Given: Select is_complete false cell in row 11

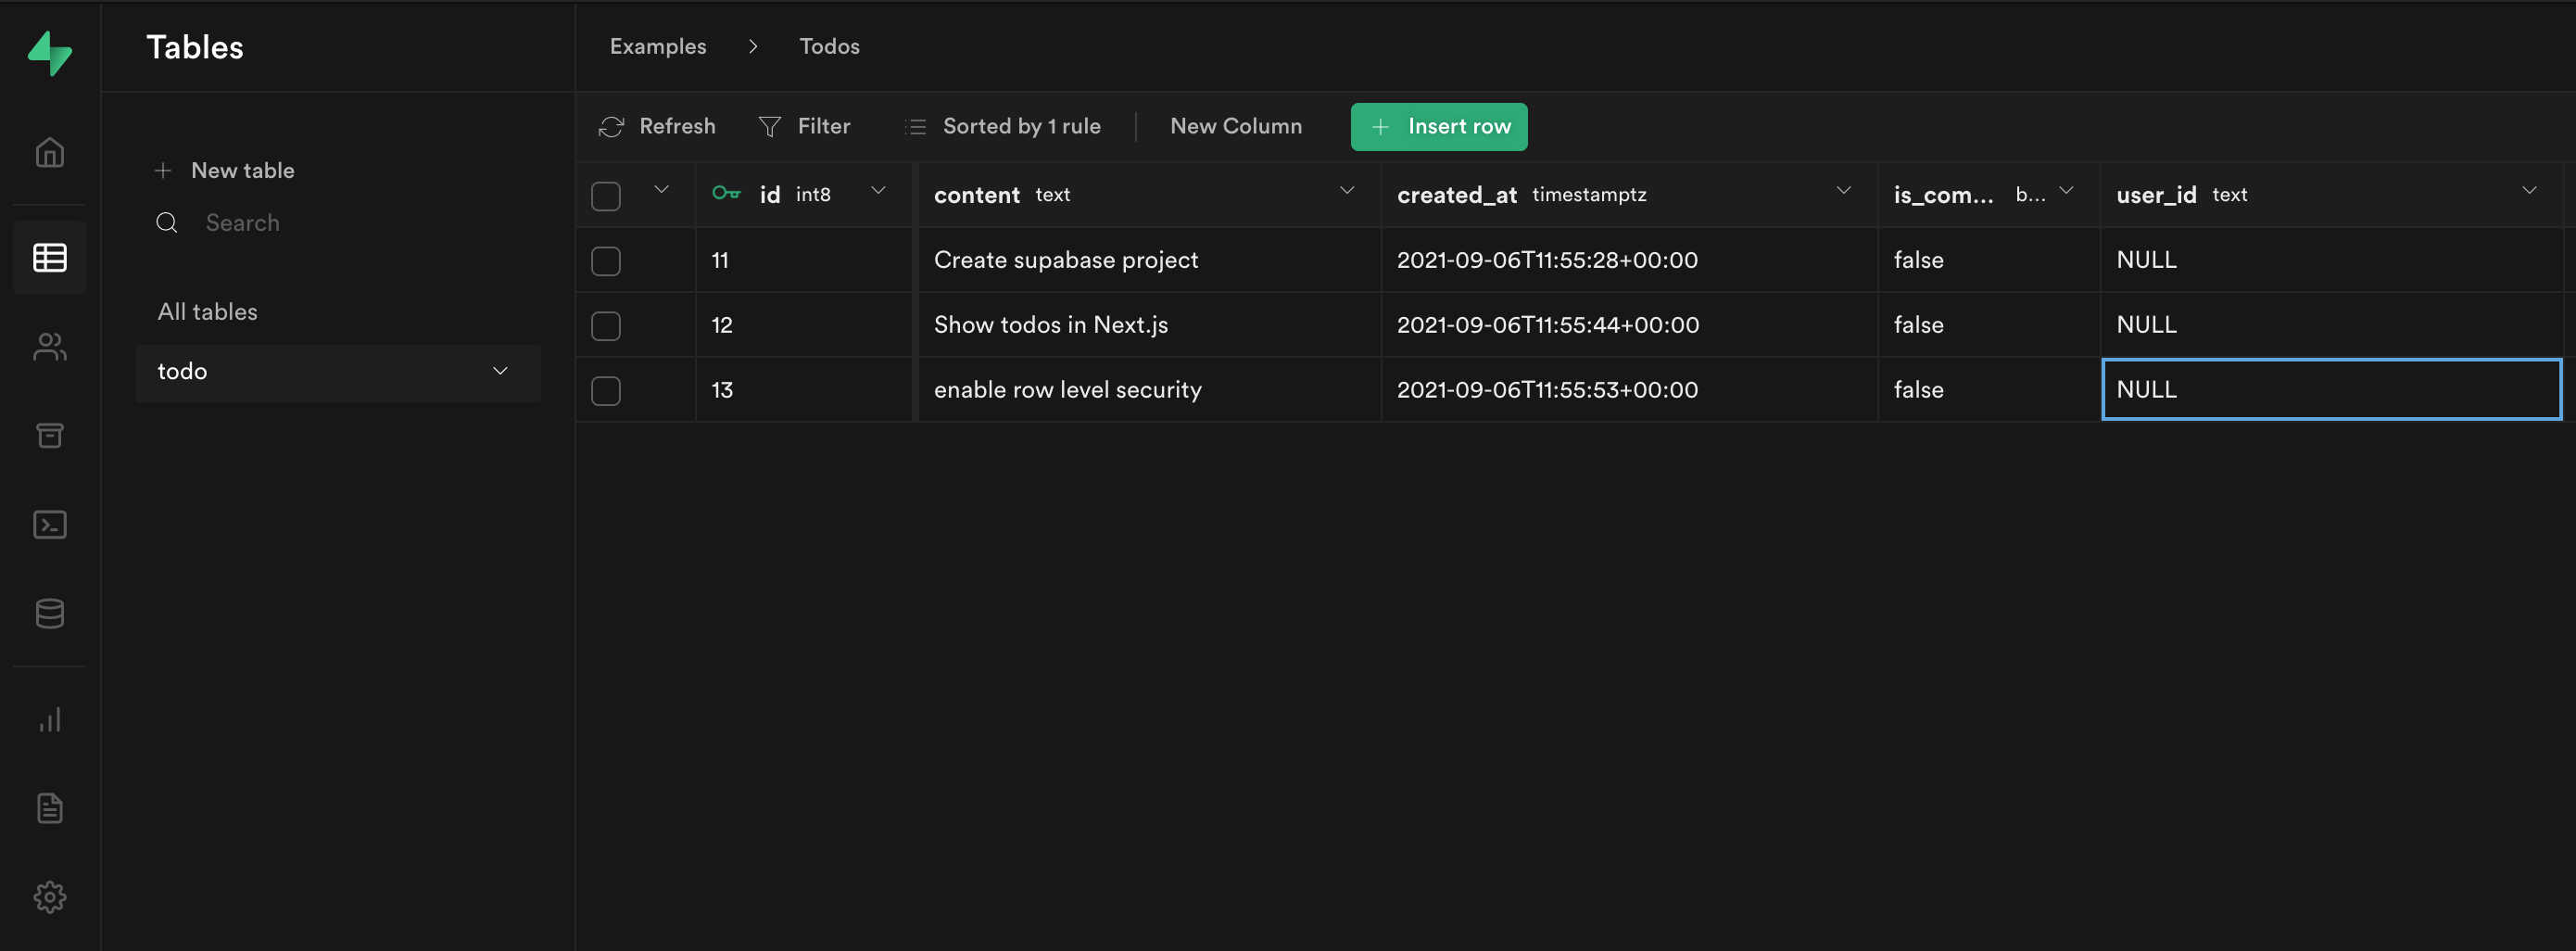Looking at the screenshot, I should (x=1989, y=260).
